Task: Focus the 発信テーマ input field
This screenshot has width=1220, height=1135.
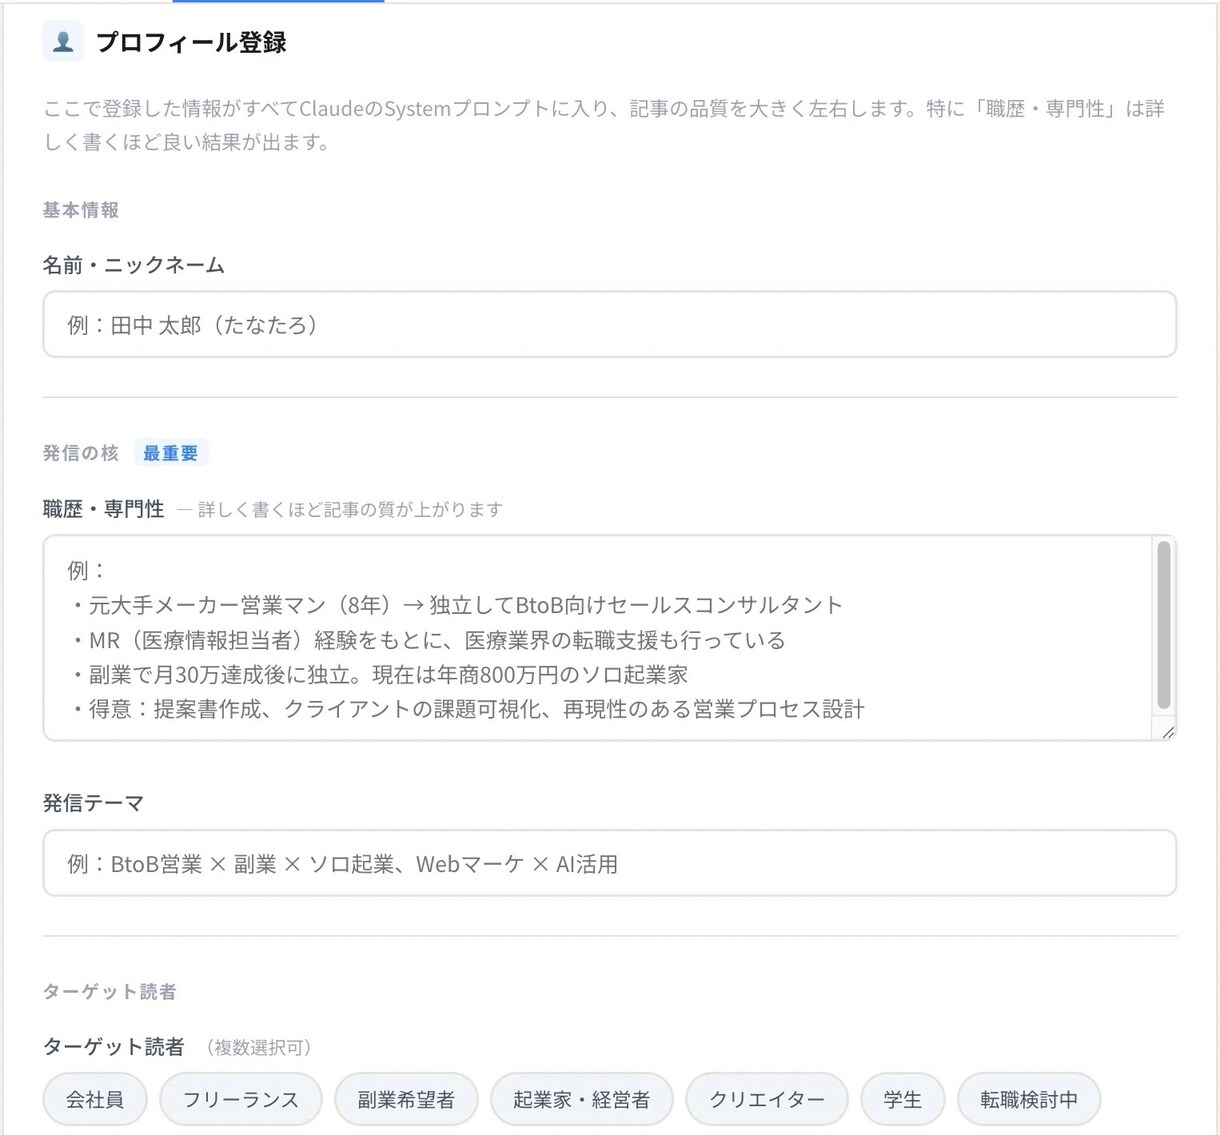Action: 609,863
